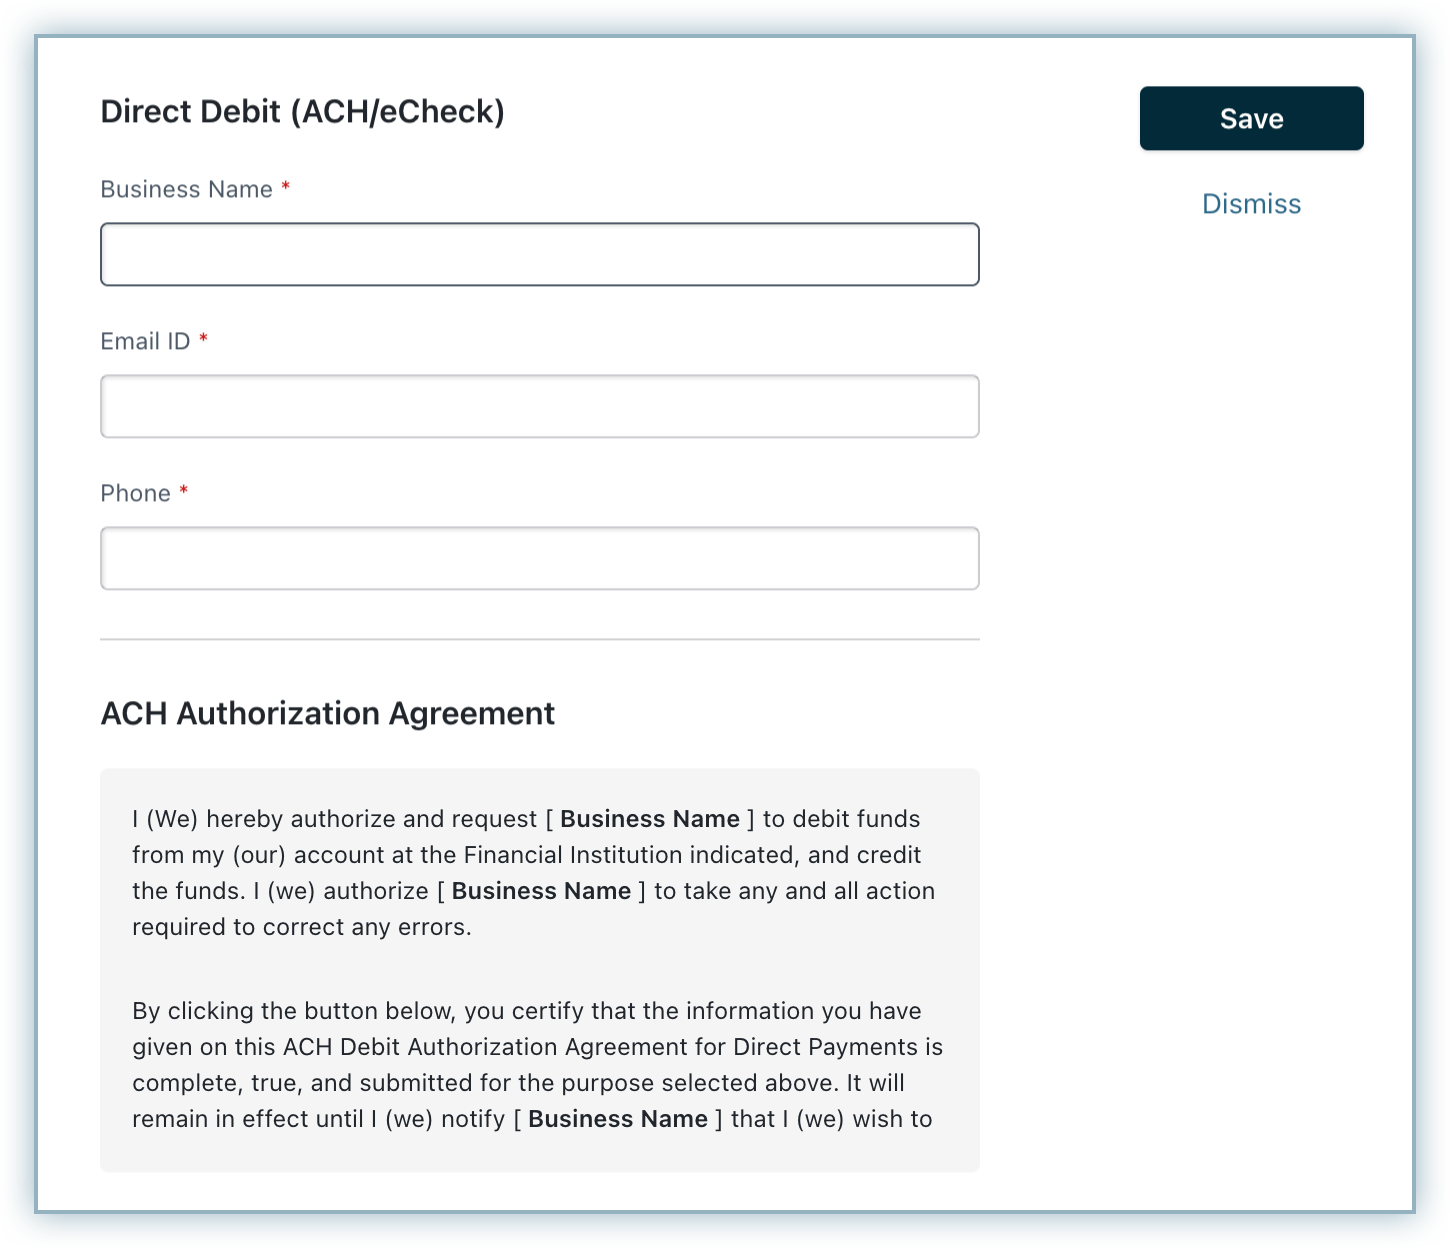Click the Business Name field label
Screen dimensions: 1450x1248
point(186,190)
